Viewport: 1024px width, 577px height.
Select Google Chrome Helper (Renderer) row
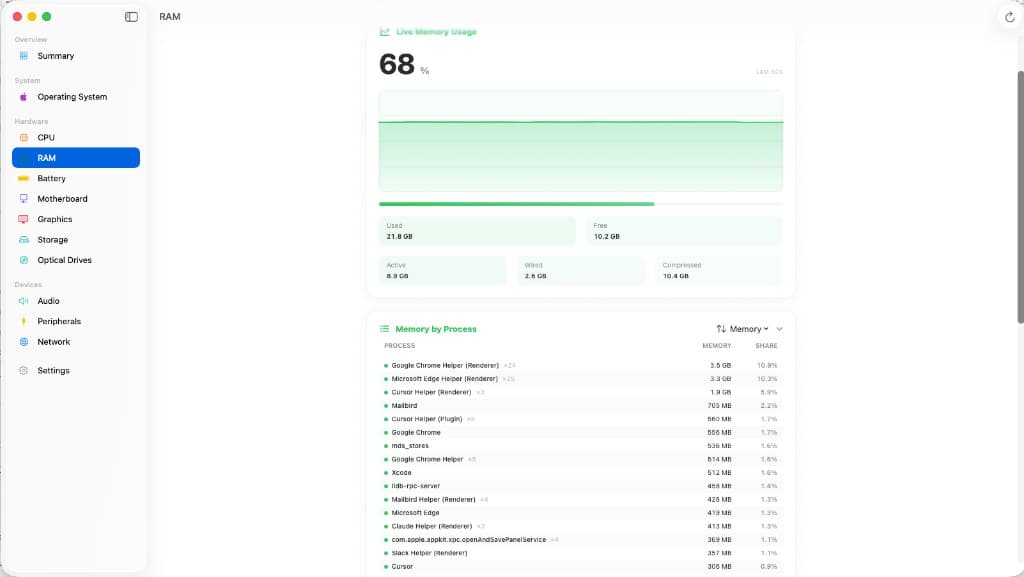point(581,366)
